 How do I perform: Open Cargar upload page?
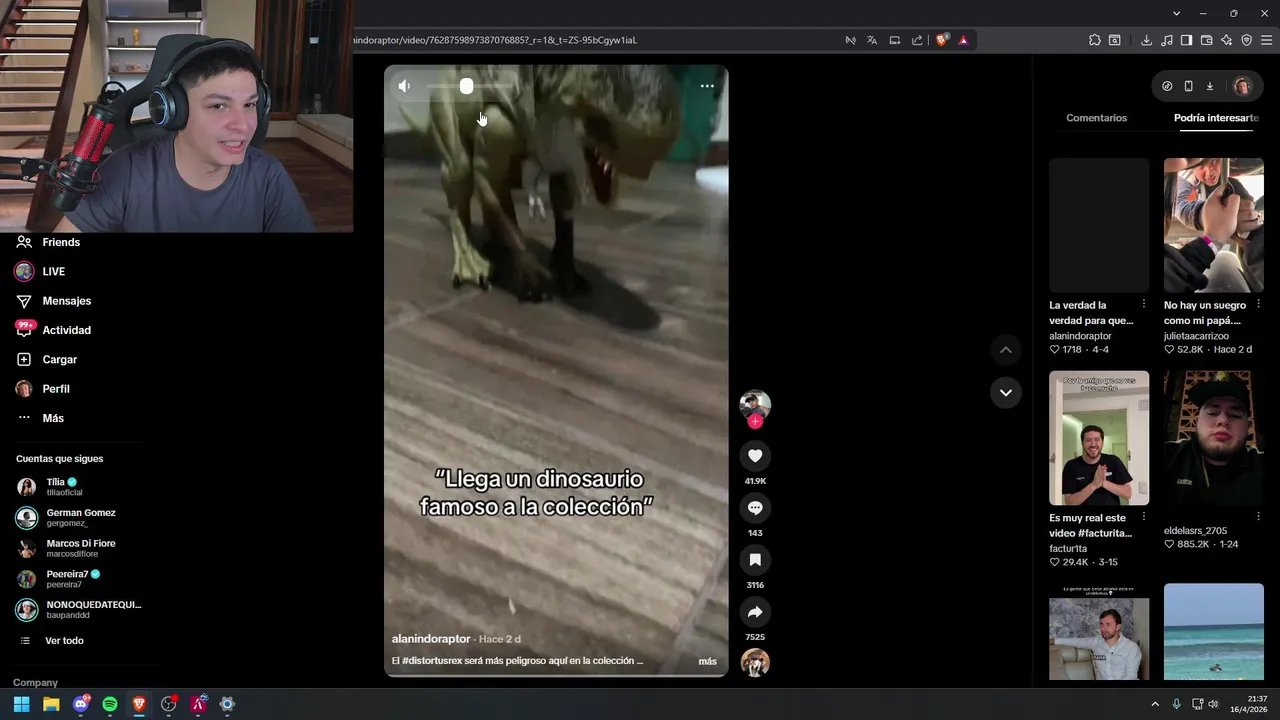[59, 359]
